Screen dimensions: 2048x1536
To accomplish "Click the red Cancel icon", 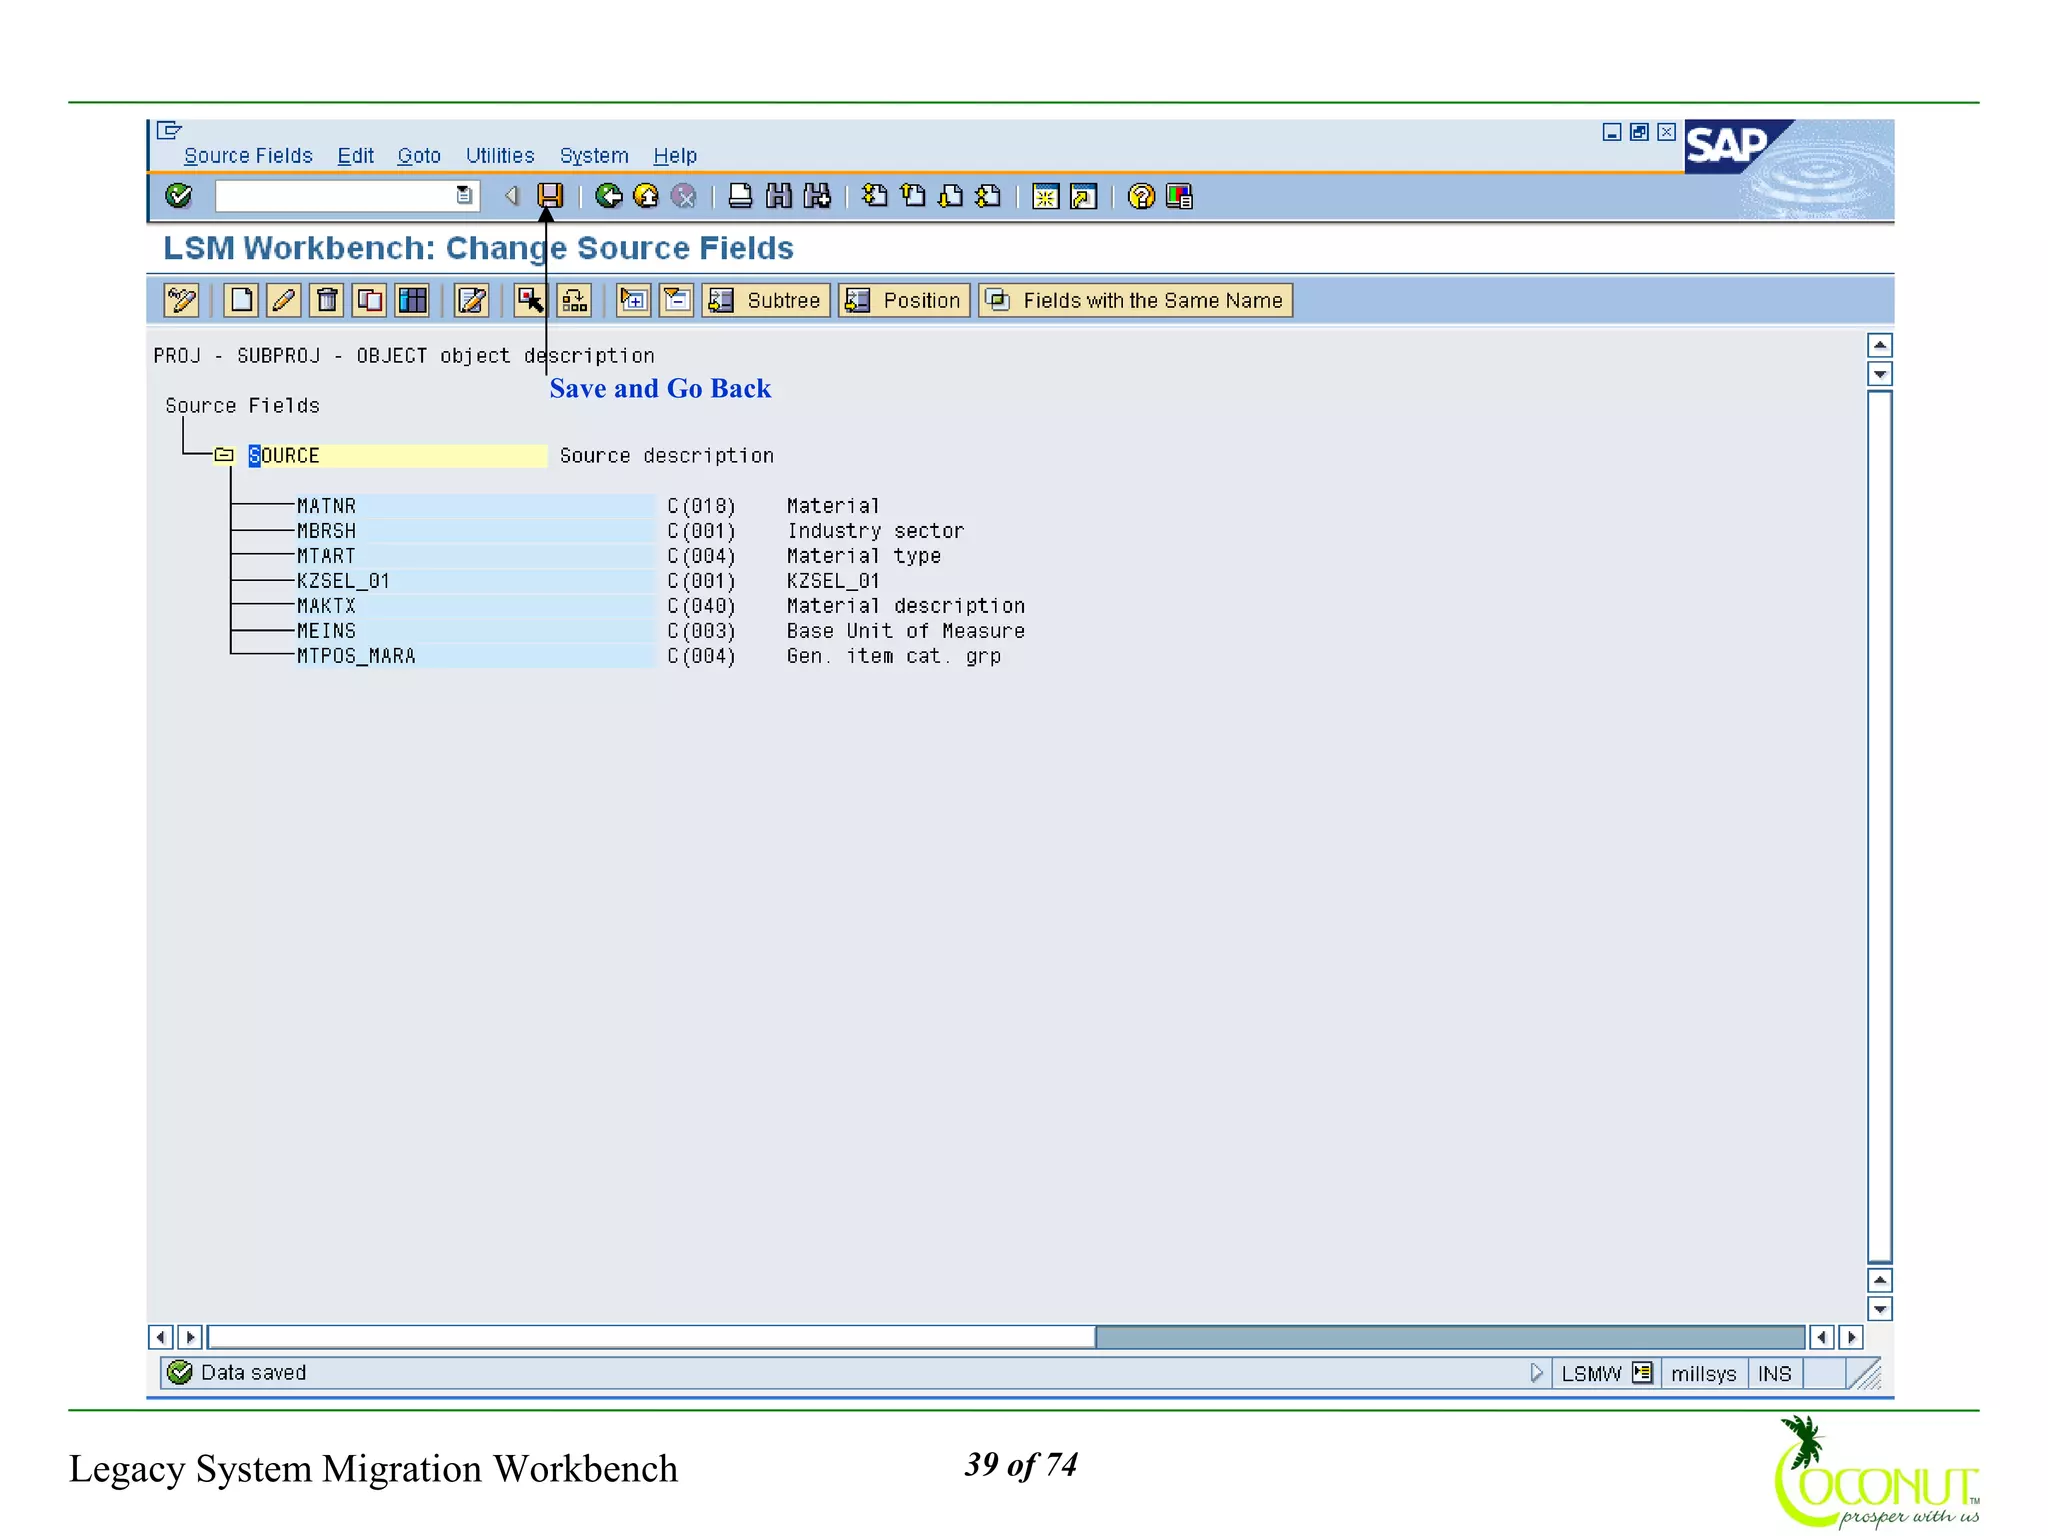I will pyautogui.click(x=684, y=196).
